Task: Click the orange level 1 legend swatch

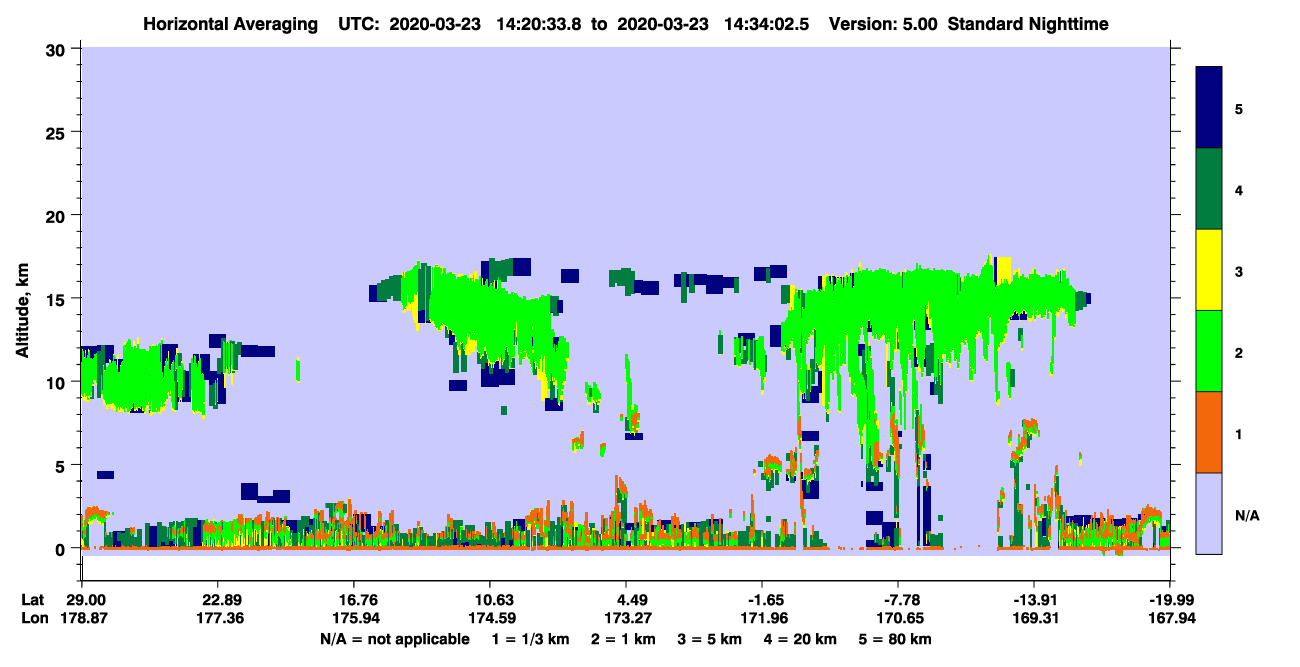Action: tap(1210, 432)
